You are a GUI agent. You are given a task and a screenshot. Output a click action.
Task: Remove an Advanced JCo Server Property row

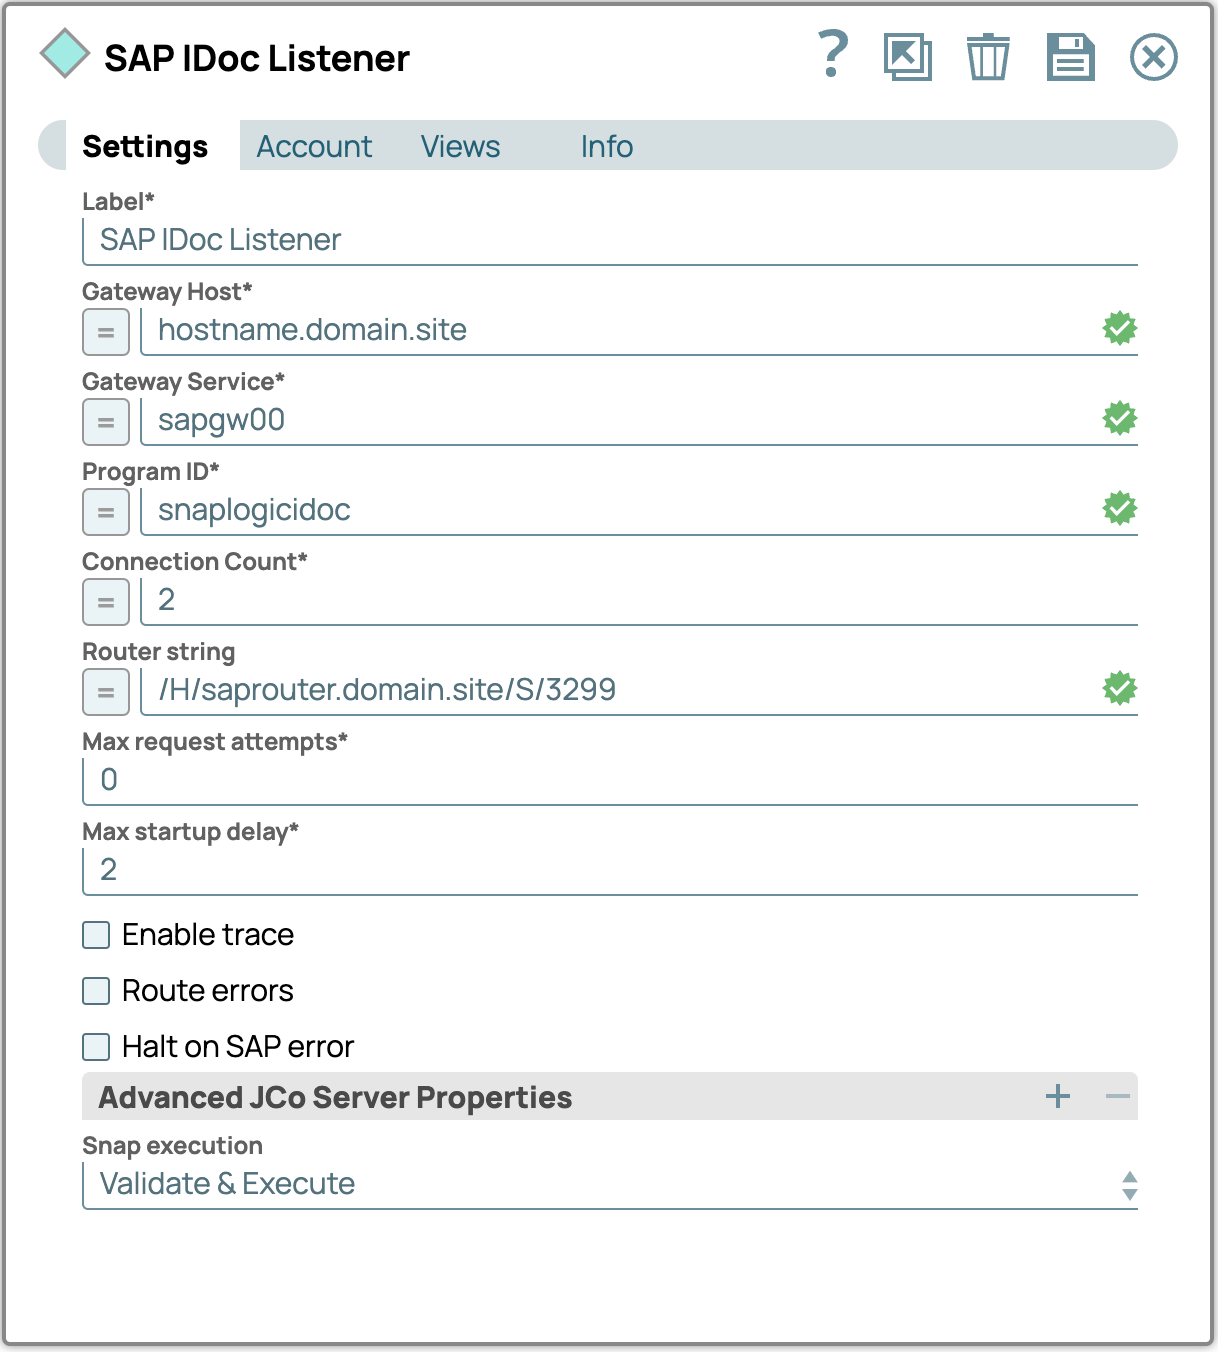(x=1117, y=1097)
